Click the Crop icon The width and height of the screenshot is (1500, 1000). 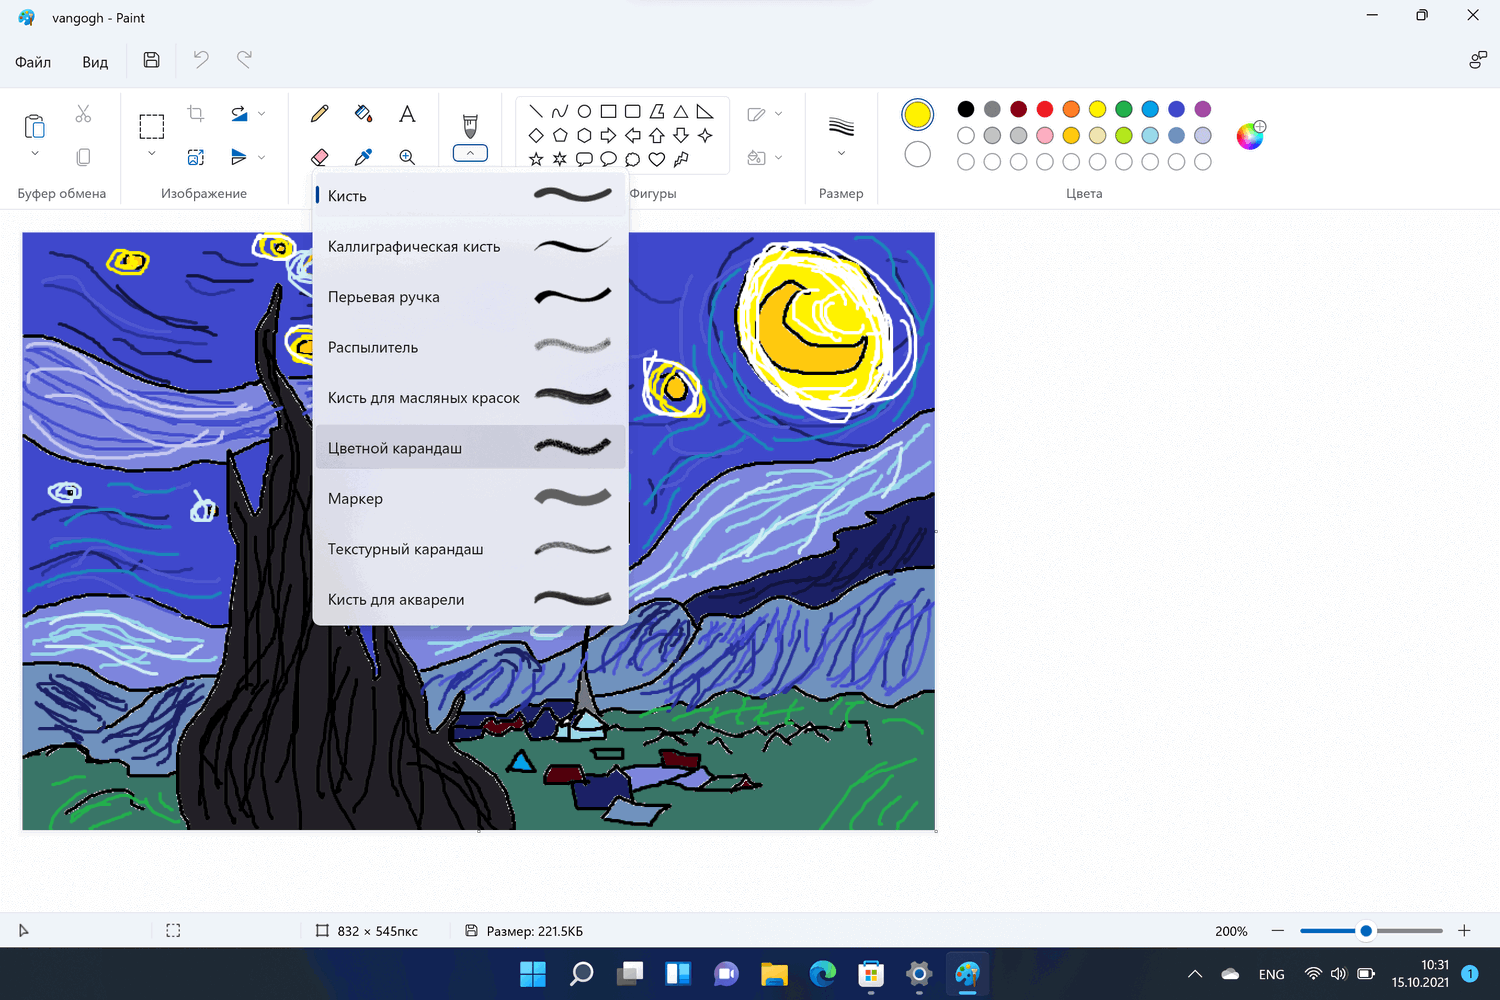(x=196, y=114)
